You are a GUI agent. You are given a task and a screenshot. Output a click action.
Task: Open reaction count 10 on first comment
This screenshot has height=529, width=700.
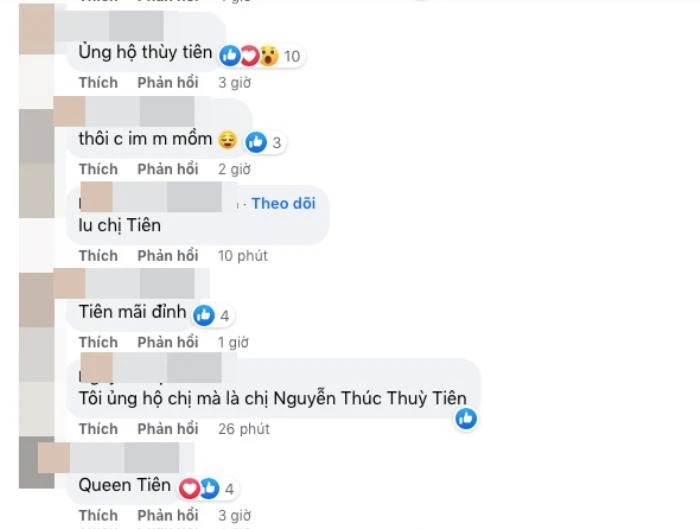(292, 56)
